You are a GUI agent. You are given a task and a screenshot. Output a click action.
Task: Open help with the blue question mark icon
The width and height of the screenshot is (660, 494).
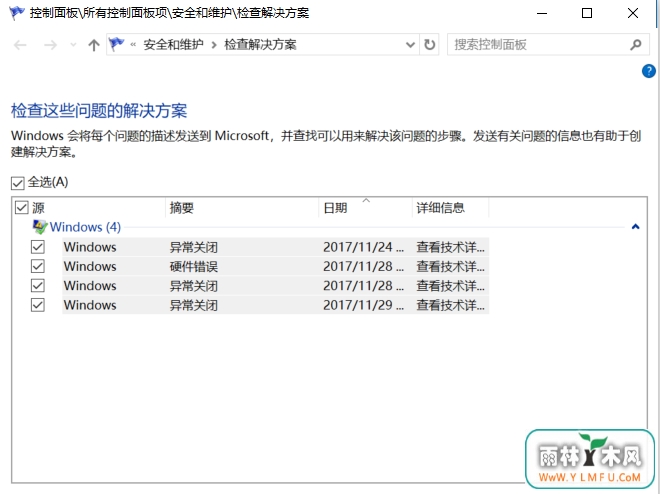[649, 71]
